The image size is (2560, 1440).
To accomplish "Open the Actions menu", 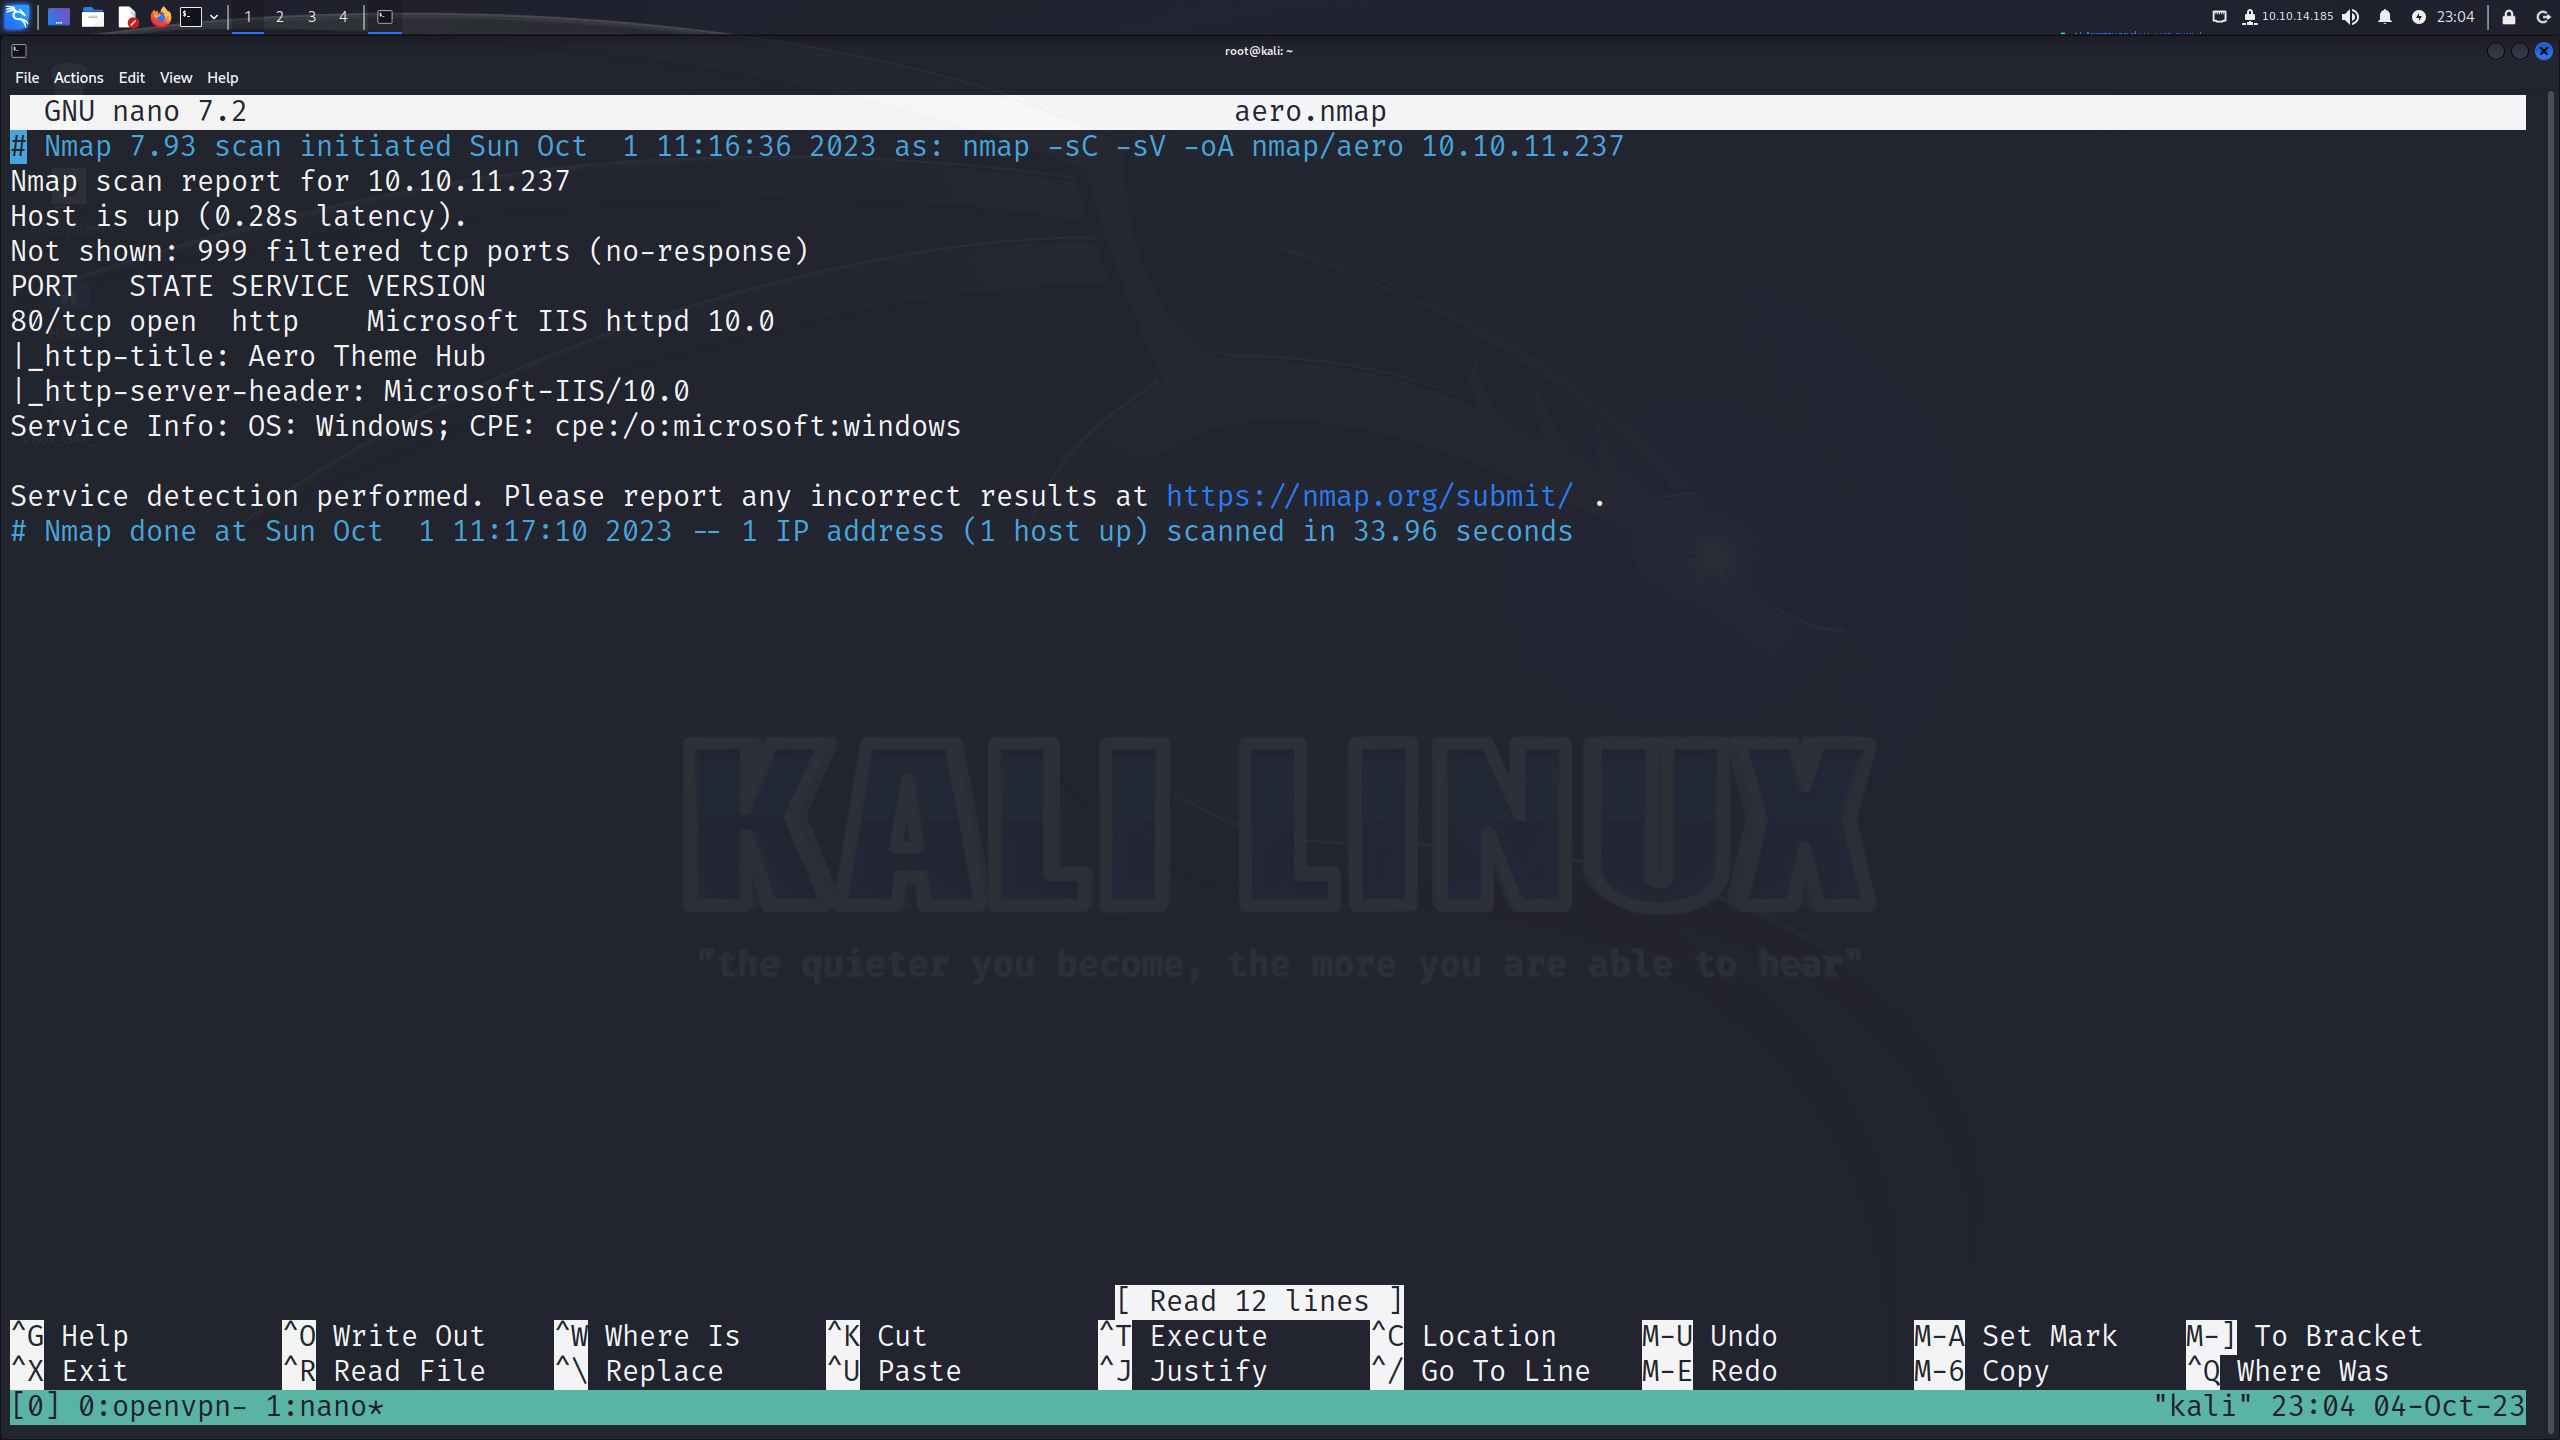I will pyautogui.click(x=78, y=78).
